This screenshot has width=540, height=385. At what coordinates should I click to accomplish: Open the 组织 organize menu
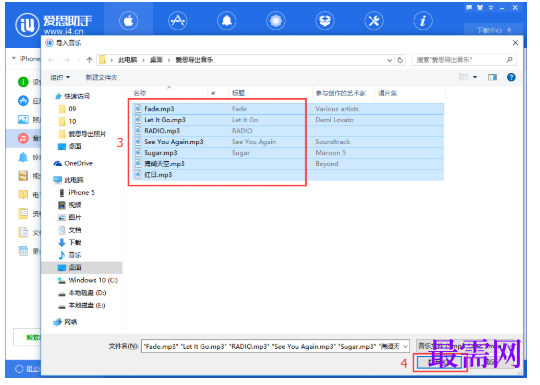[x=60, y=77]
